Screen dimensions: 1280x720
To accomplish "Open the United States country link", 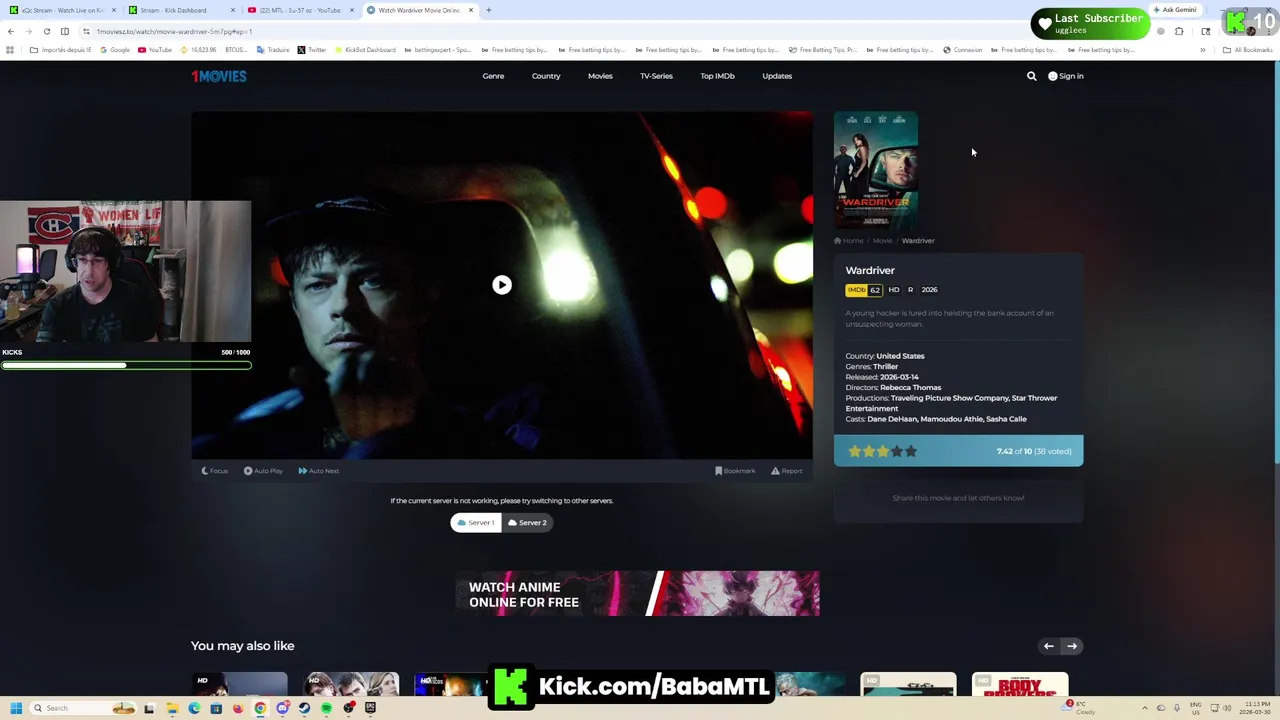I will click(x=900, y=356).
